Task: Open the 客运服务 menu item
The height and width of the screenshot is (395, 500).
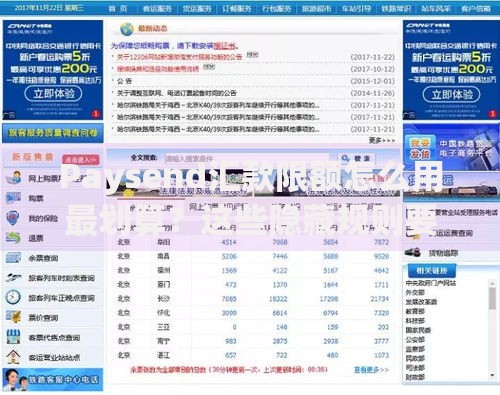Action: pos(157,8)
